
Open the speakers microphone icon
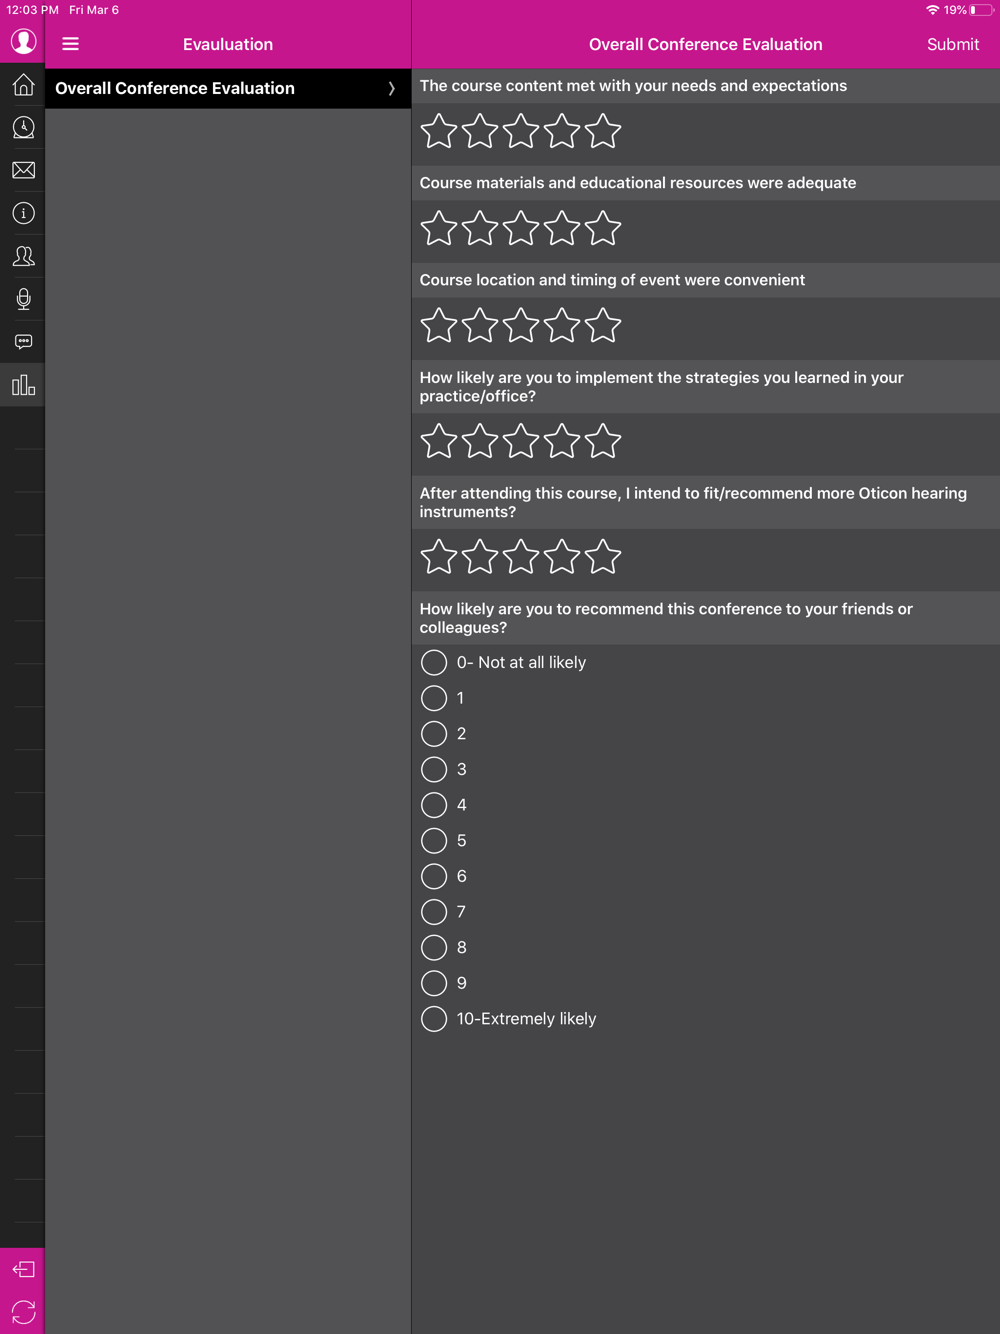pos(23,299)
